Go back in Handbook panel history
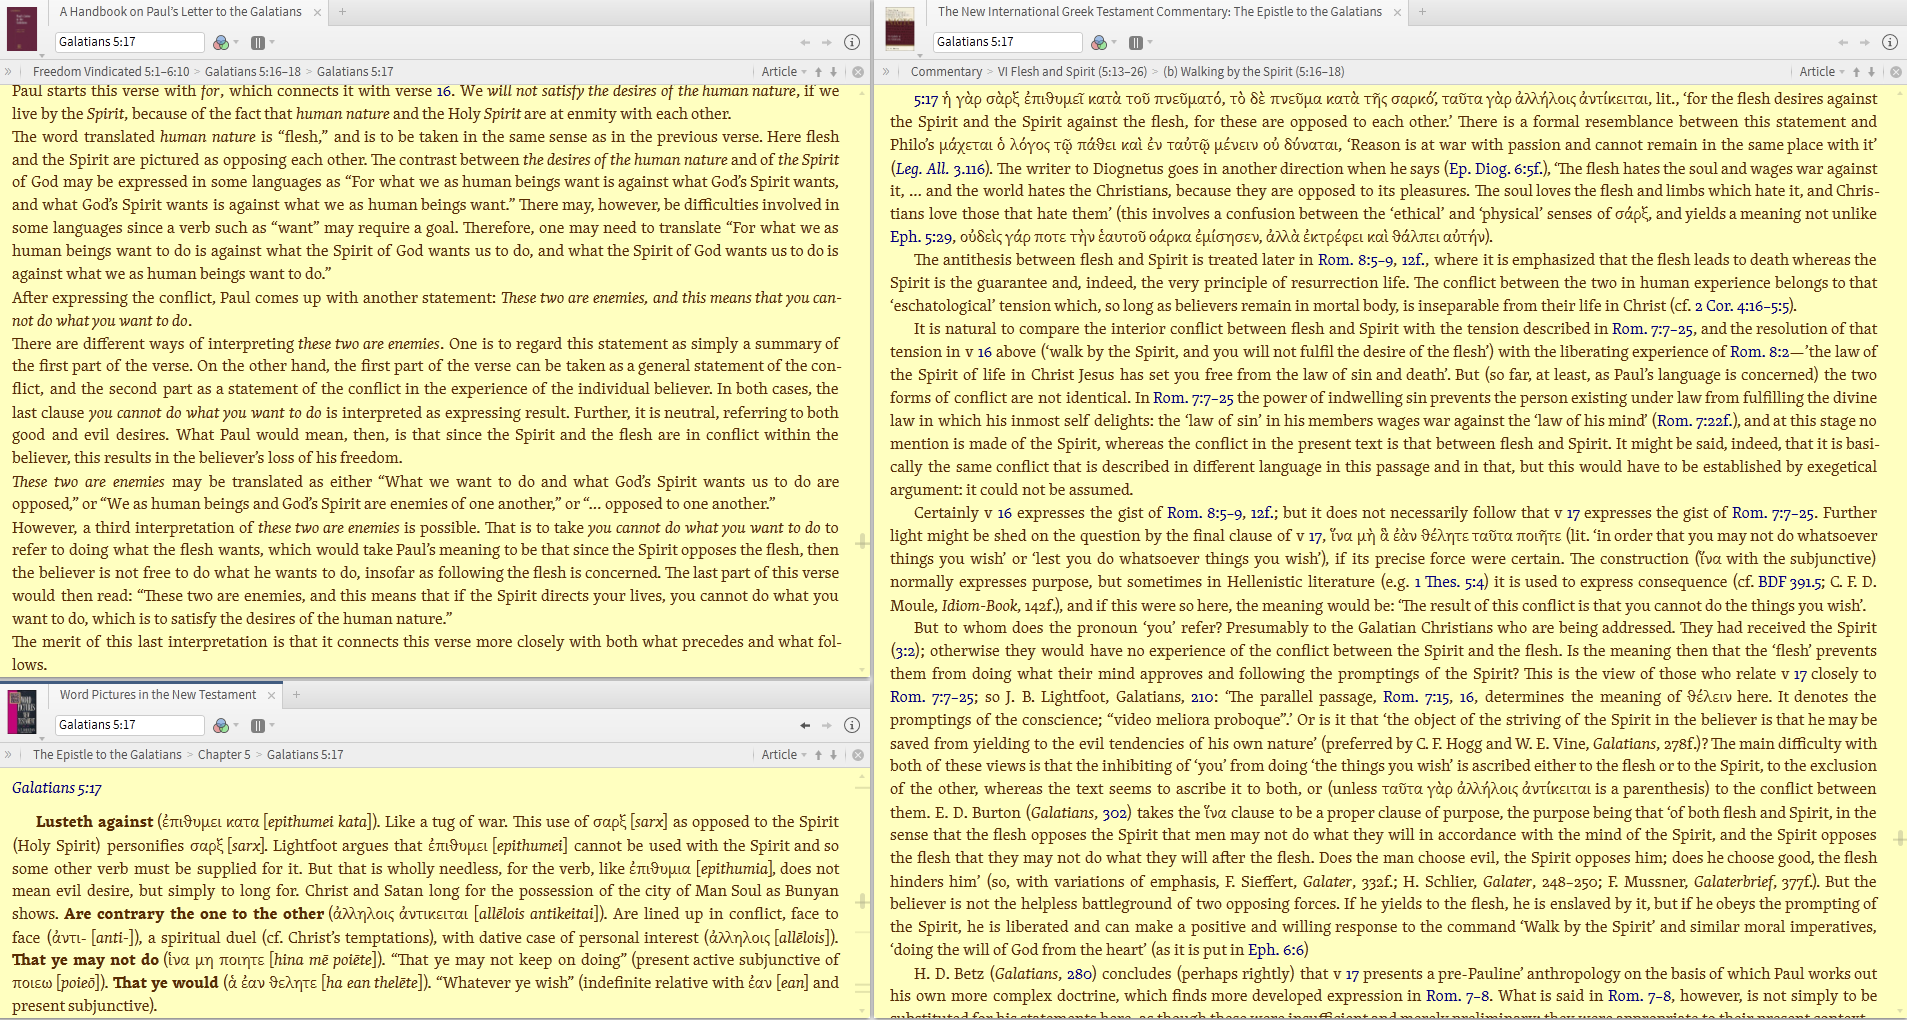Image resolution: width=1907 pixels, height=1020 pixels. pyautogui.click(x=805, y=42)
